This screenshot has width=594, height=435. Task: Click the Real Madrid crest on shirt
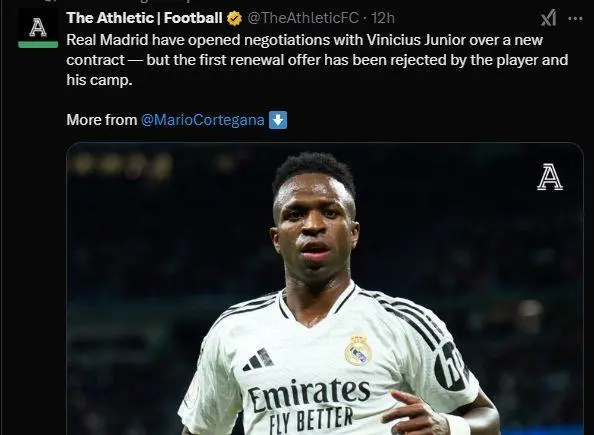tap(358, 351)
